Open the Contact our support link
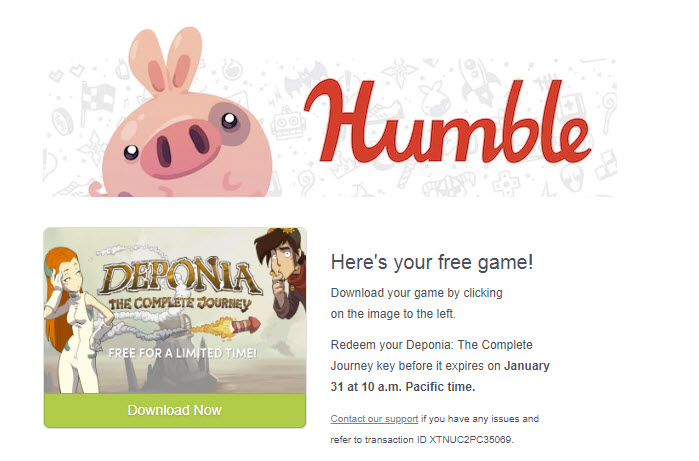The width and height of the screenshot is (699, 461). (x=374, y=419)
